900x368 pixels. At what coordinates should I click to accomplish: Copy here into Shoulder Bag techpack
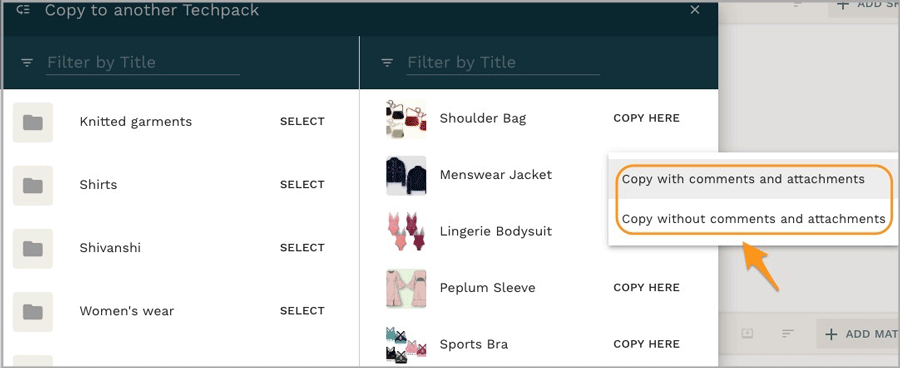(x=646, y=118)
